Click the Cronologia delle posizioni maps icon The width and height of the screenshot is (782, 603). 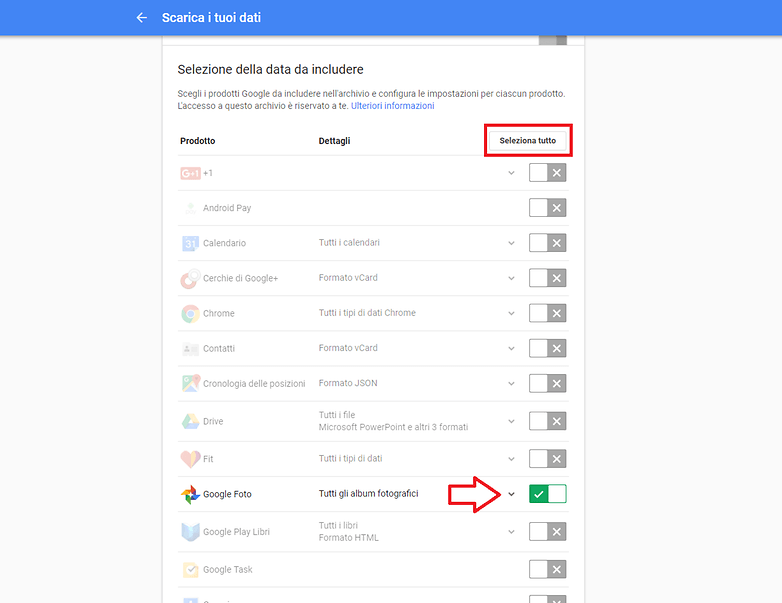191,383
